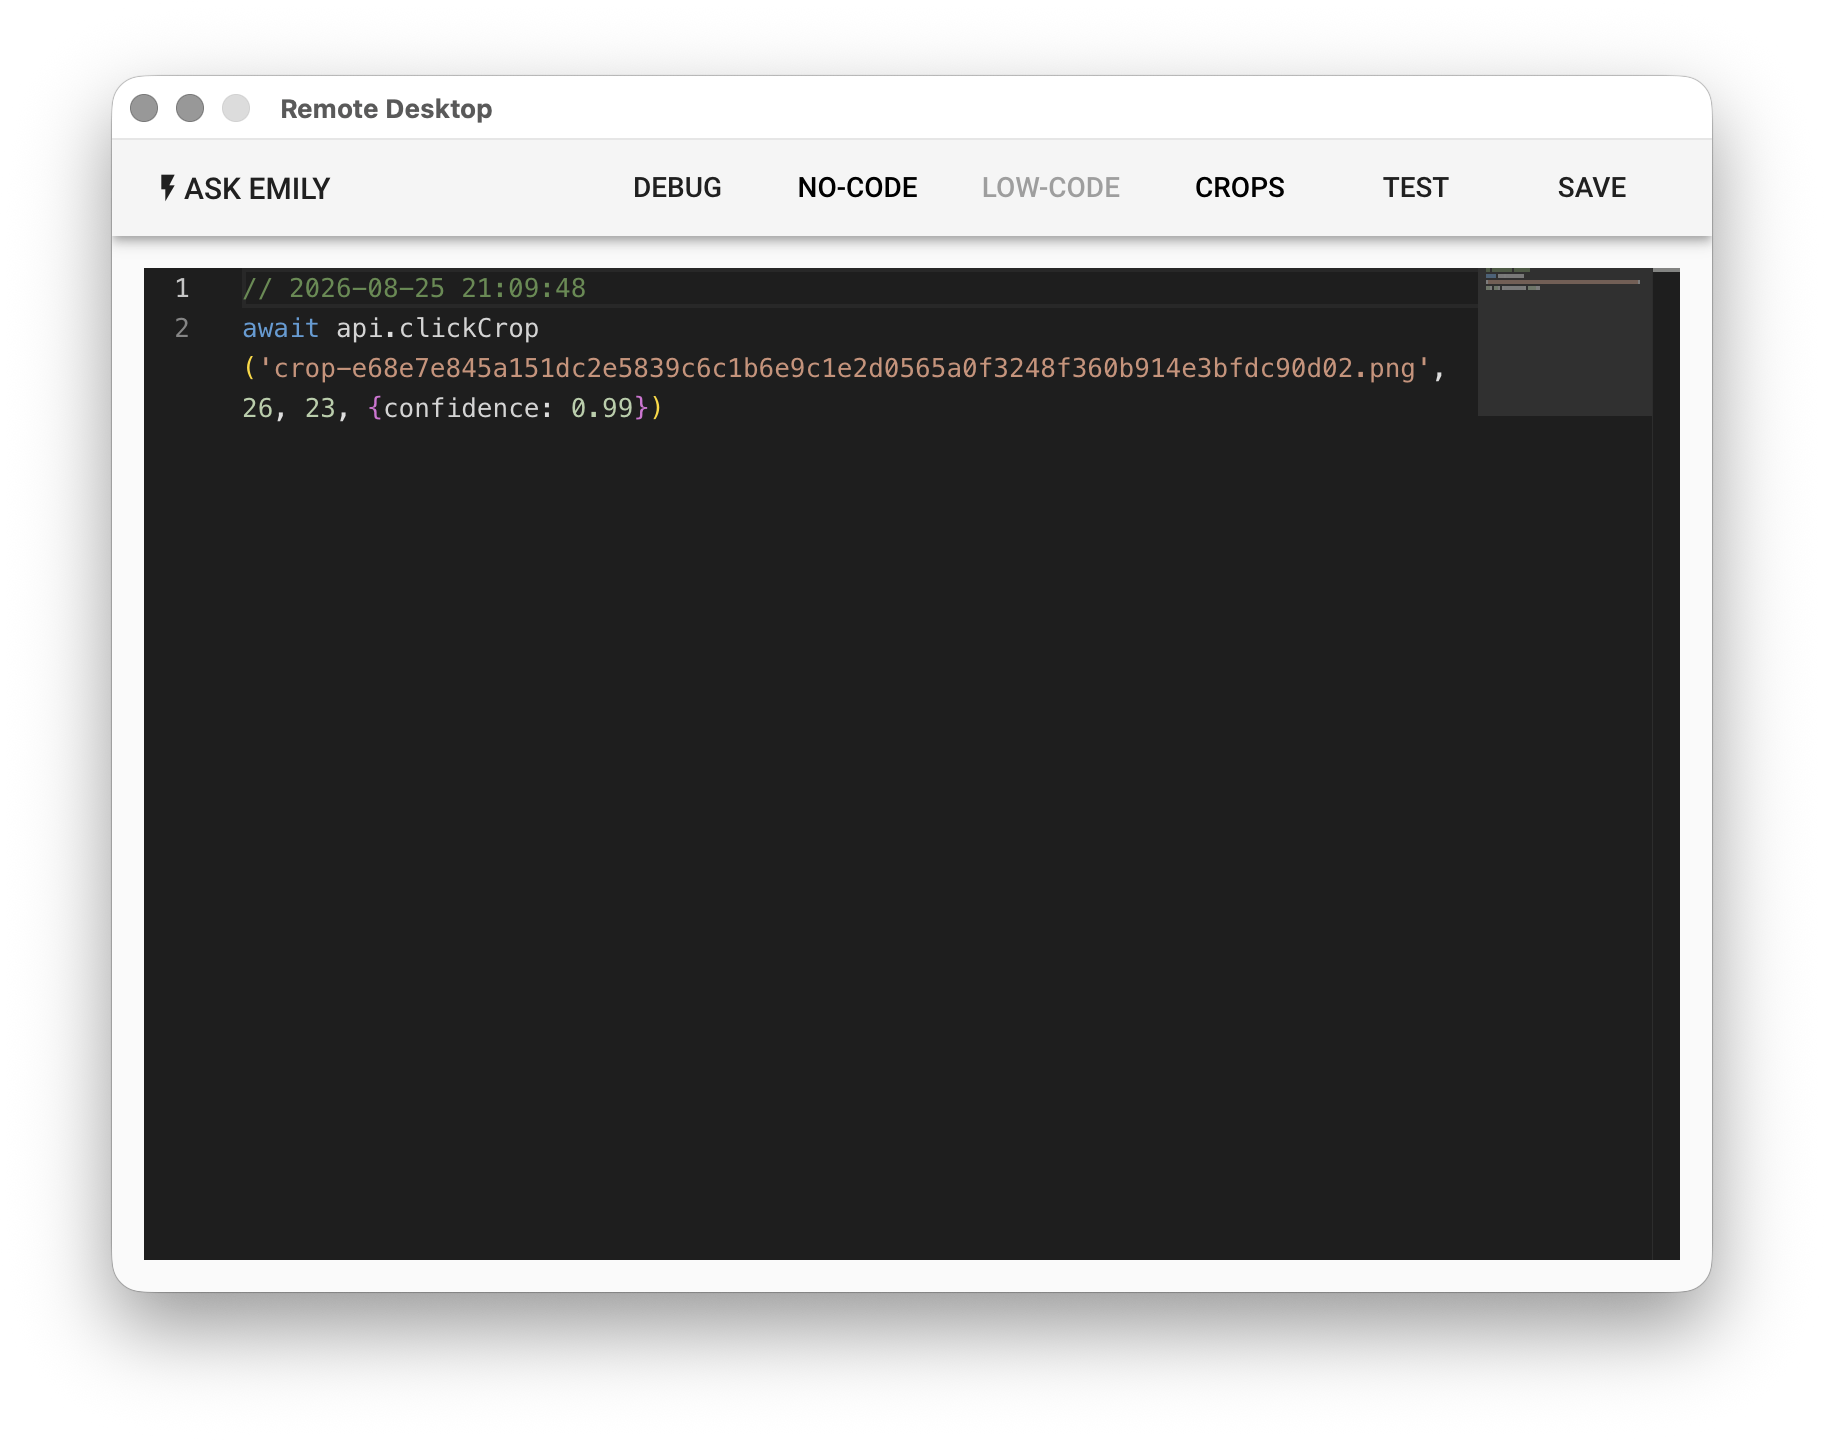This screenshot has height=1440, width=1824.
Task: Switch to NO-CODE mode
Action: pos(857,188)
